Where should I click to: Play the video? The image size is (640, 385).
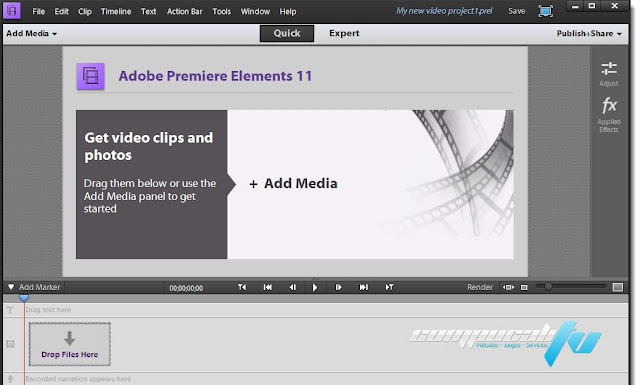pyautogui.click(x=315, y=287)
